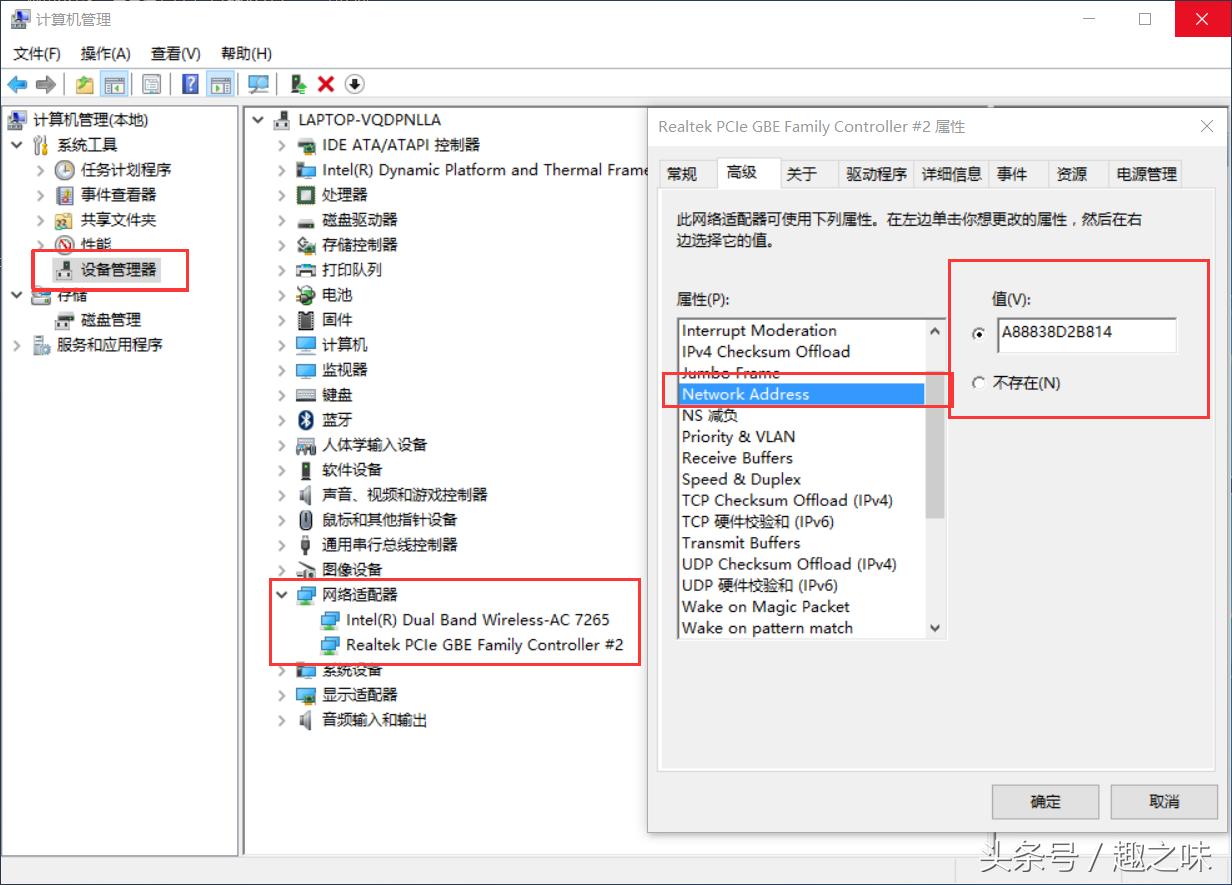Click the Scan for hardware changes icon
Screen dimensions: 1232x885
[259, 85]
